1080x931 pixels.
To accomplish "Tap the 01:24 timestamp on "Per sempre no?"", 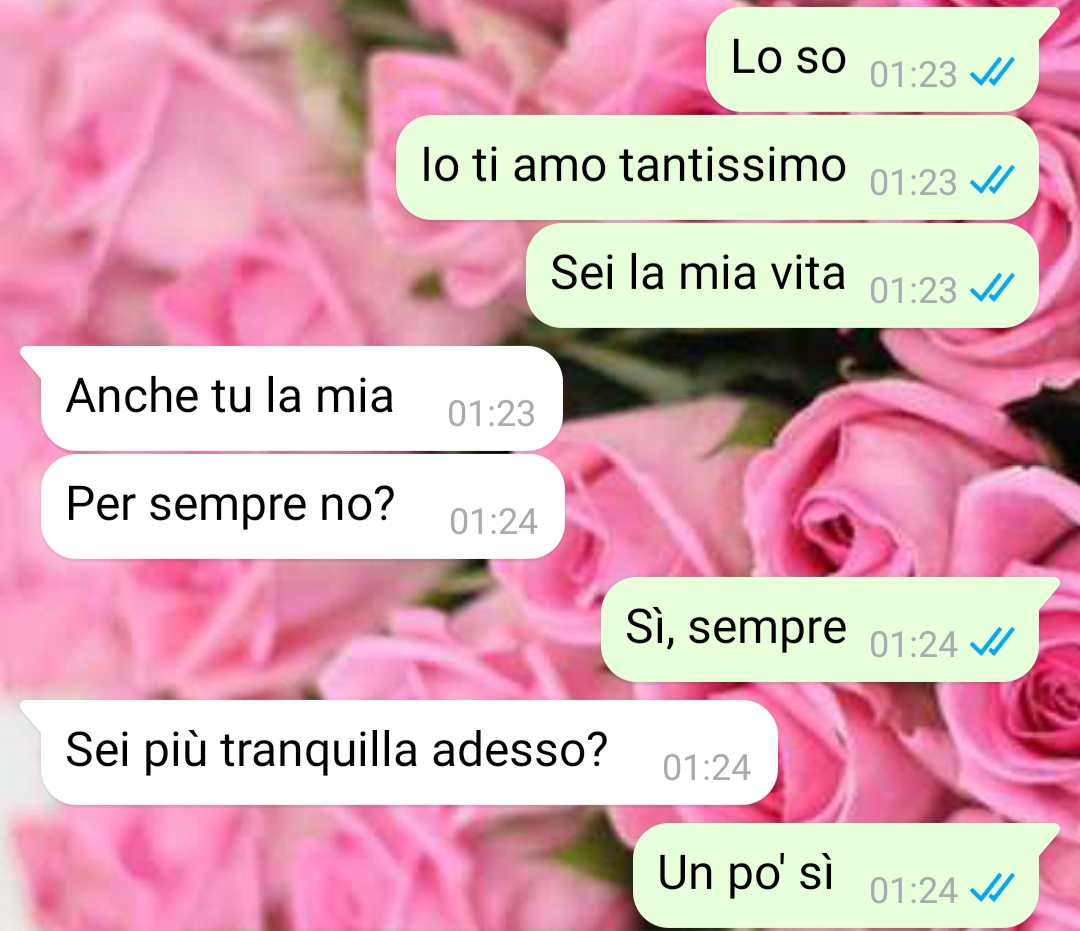I will [x=493, y=522].
